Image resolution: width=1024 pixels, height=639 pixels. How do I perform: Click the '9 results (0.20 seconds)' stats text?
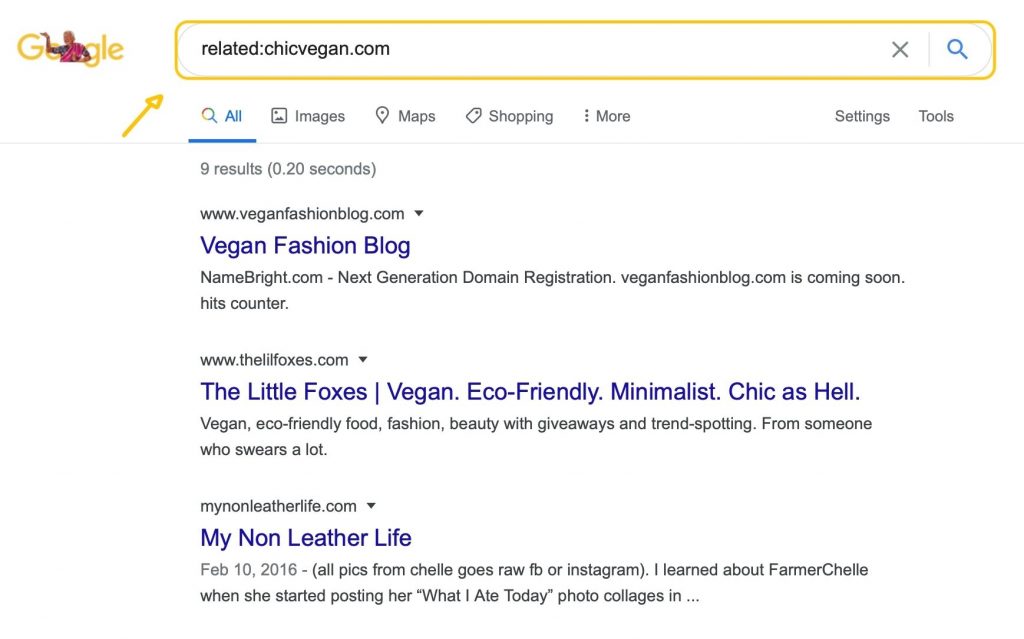click(x=288, y=169)
